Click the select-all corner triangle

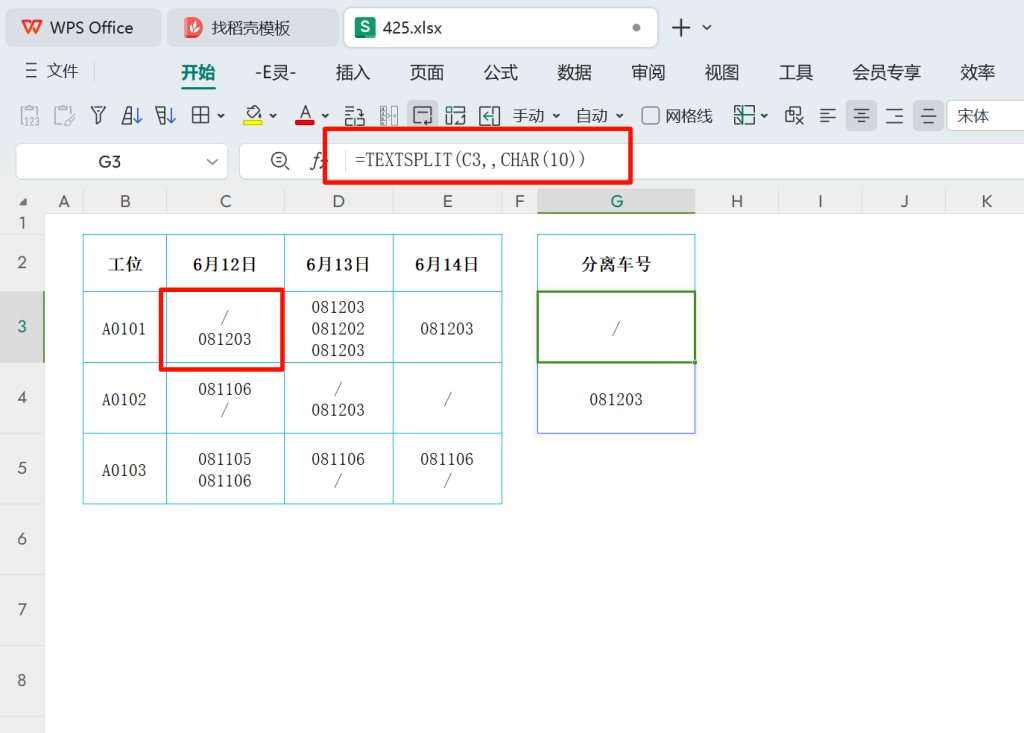[23, 201]
